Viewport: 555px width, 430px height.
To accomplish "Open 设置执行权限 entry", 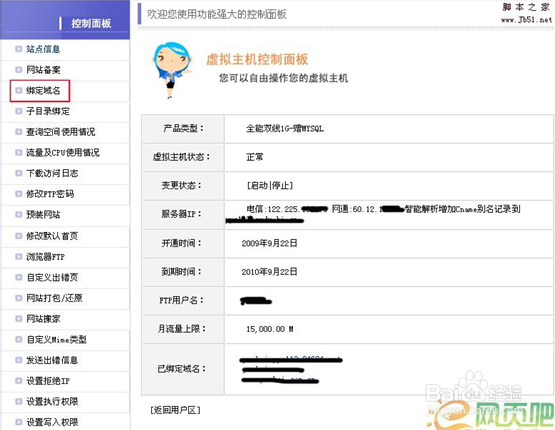I will [x=52, y=401].
